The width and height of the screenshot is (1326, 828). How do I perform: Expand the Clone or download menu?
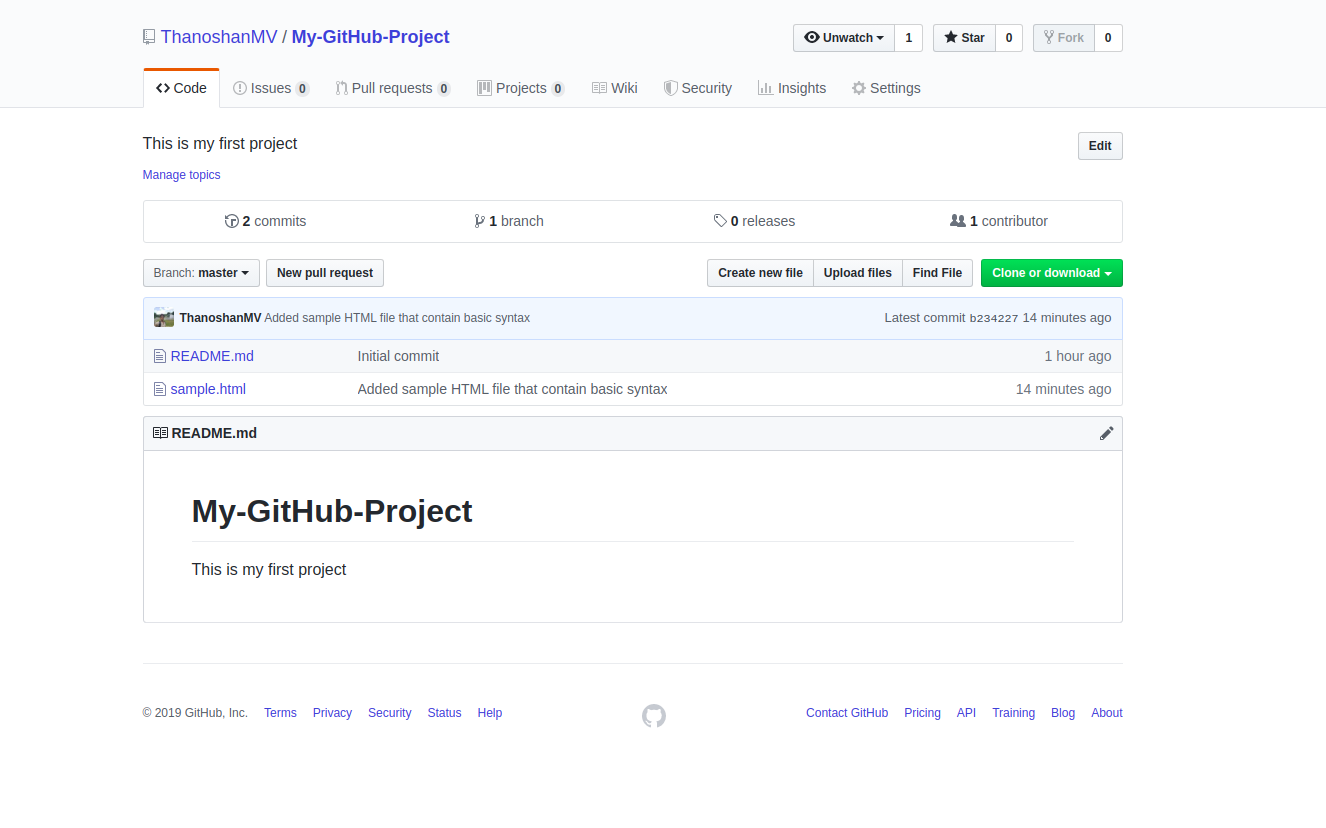1051,273
